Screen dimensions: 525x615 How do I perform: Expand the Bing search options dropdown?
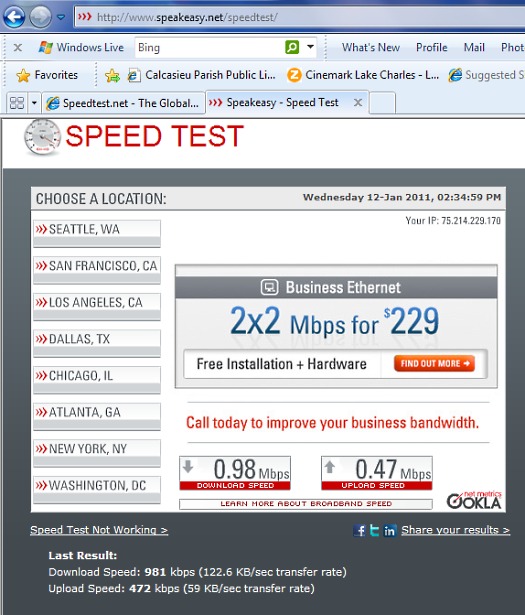pos(311,47)
